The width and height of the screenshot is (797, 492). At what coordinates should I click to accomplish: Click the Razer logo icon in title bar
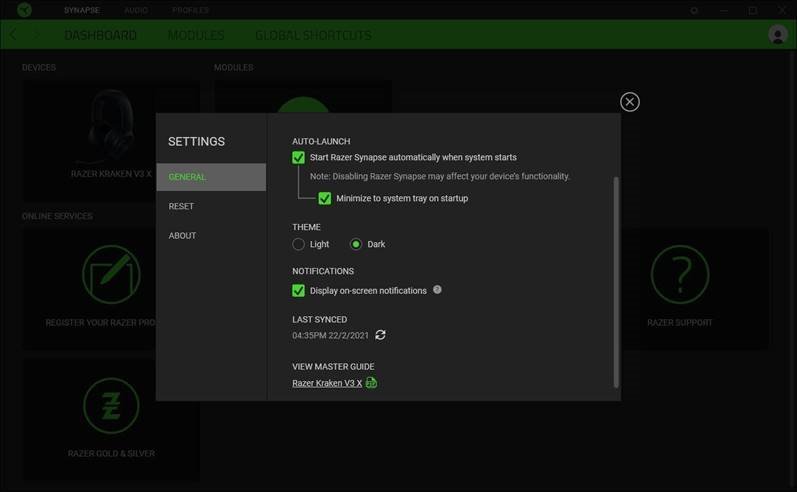point(24,10)
